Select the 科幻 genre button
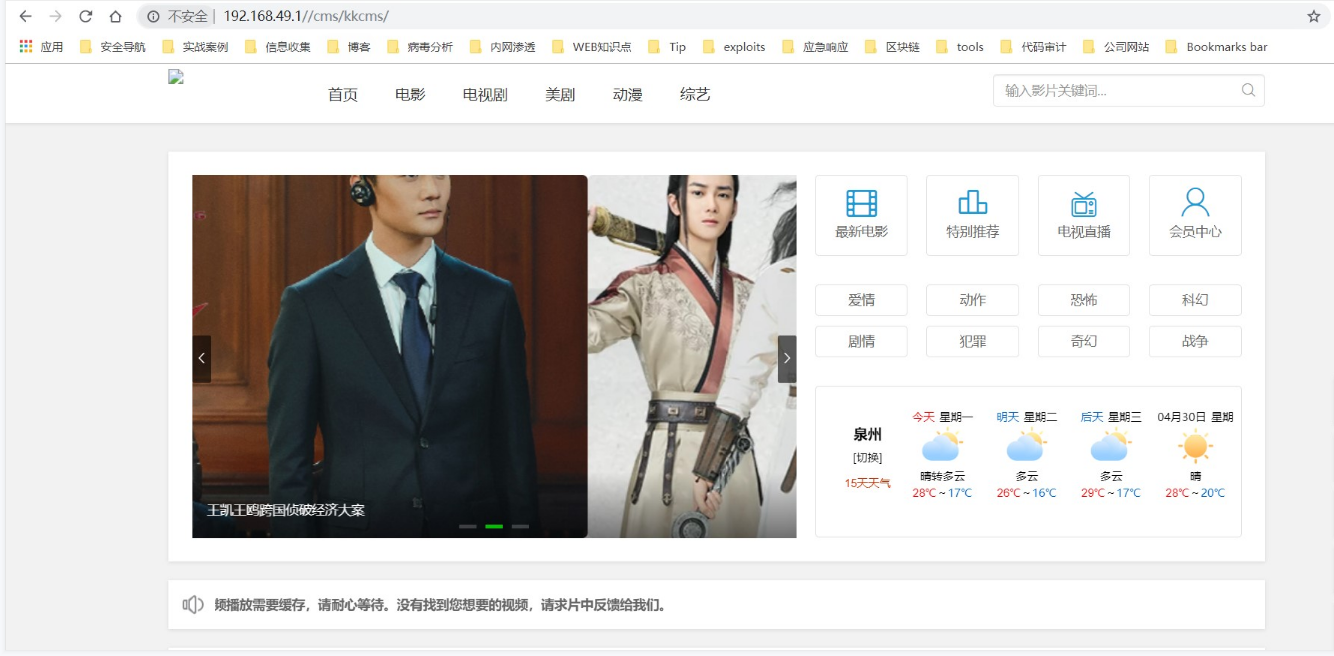 [x=1195, y=300]
